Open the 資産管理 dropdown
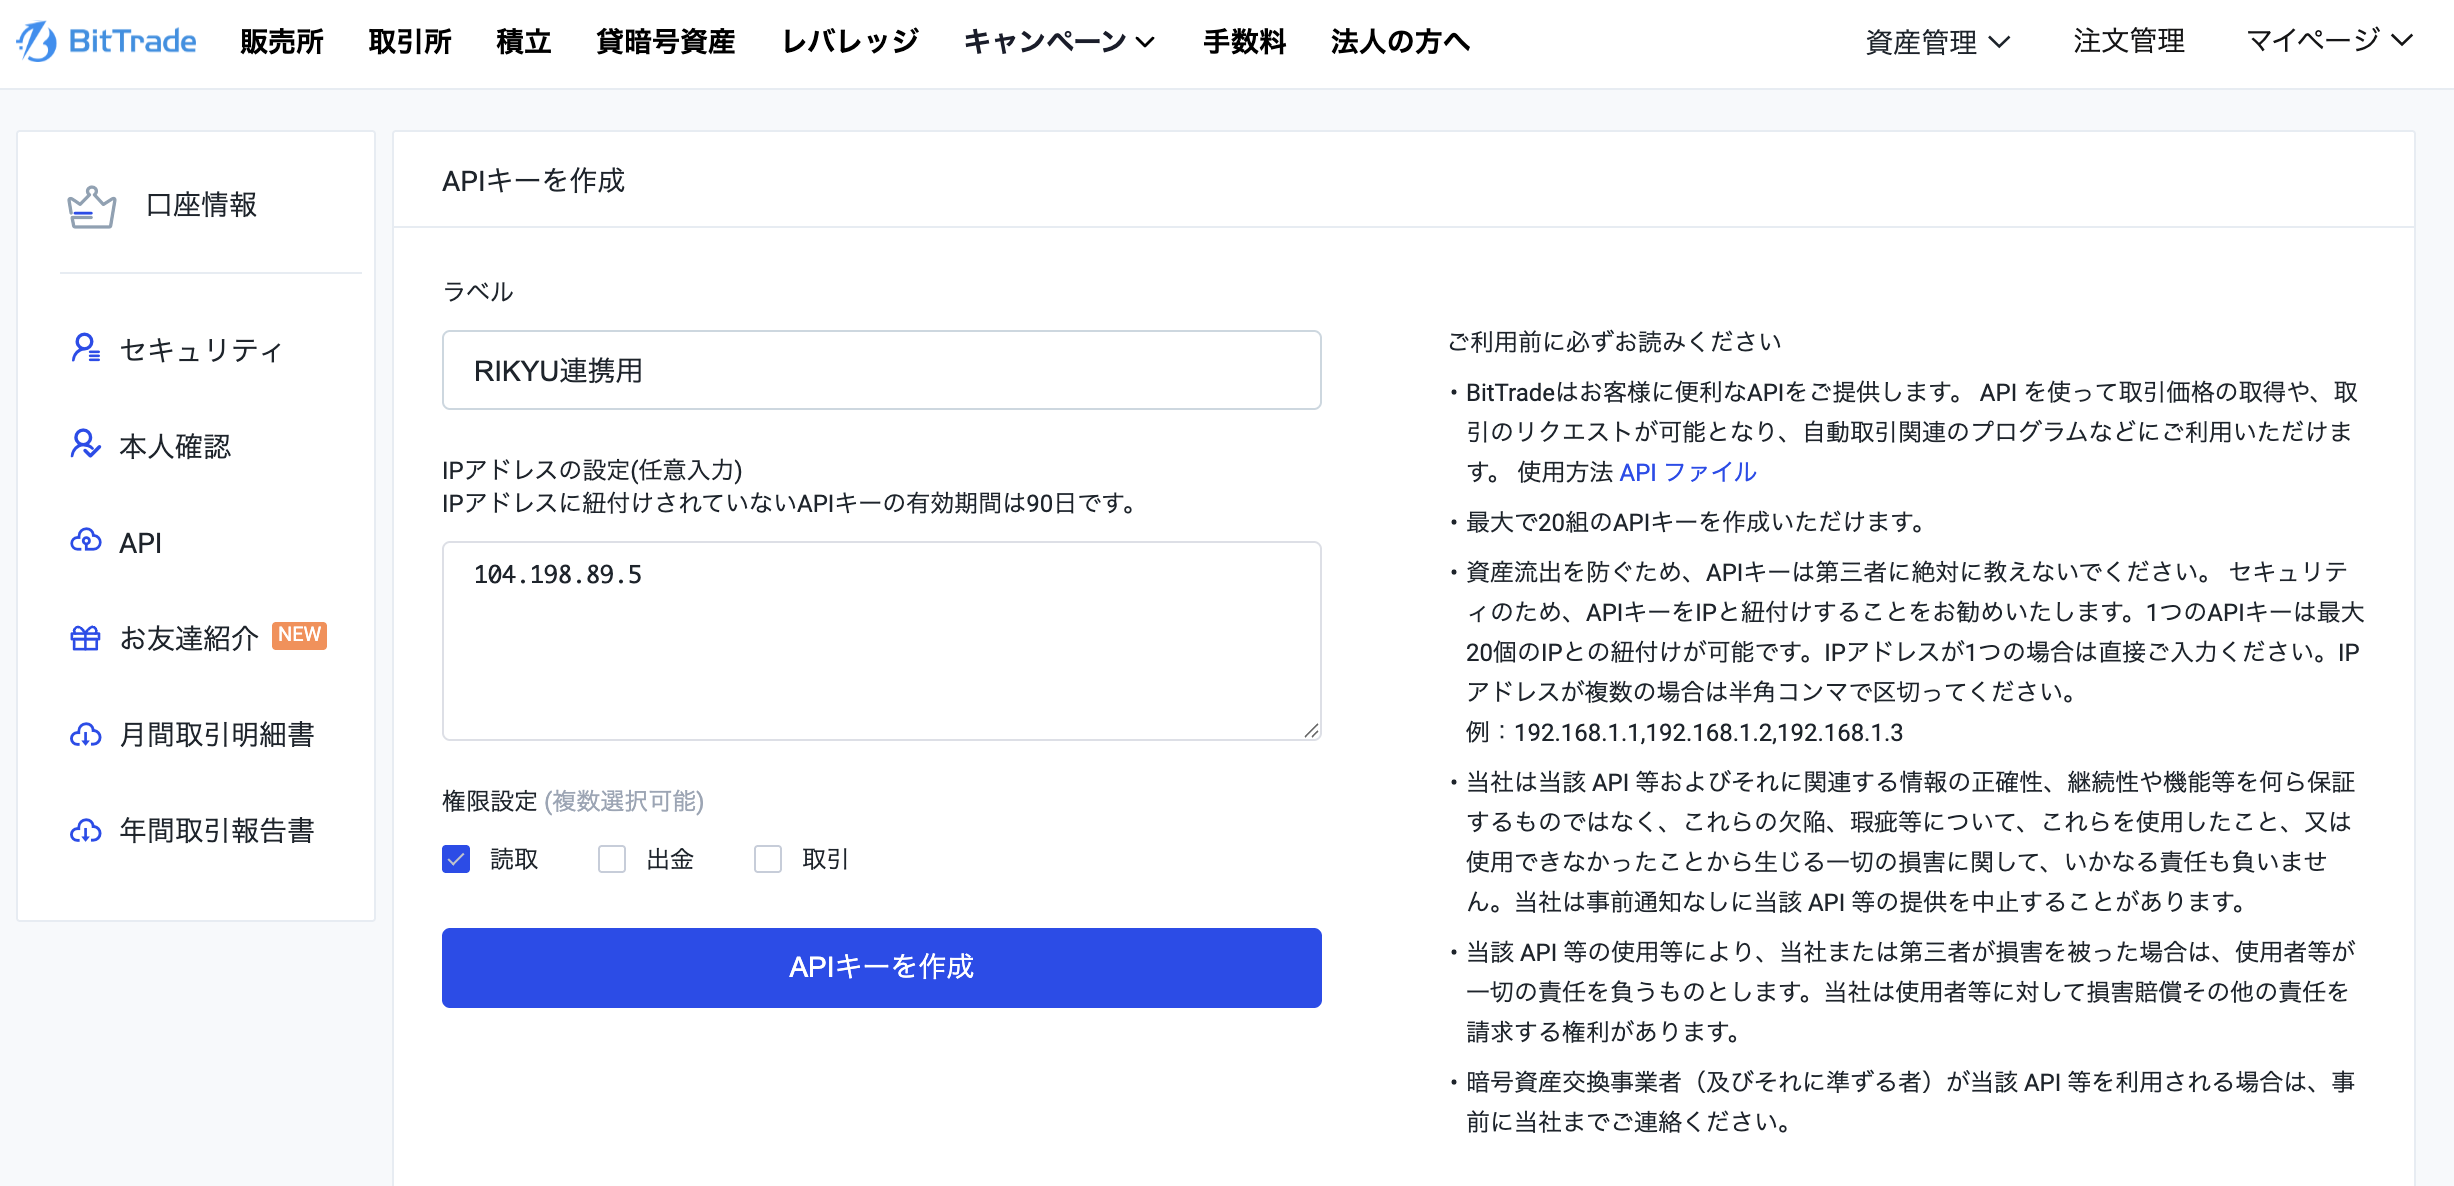The image size is (2454, 1186). click(1937, 42)
